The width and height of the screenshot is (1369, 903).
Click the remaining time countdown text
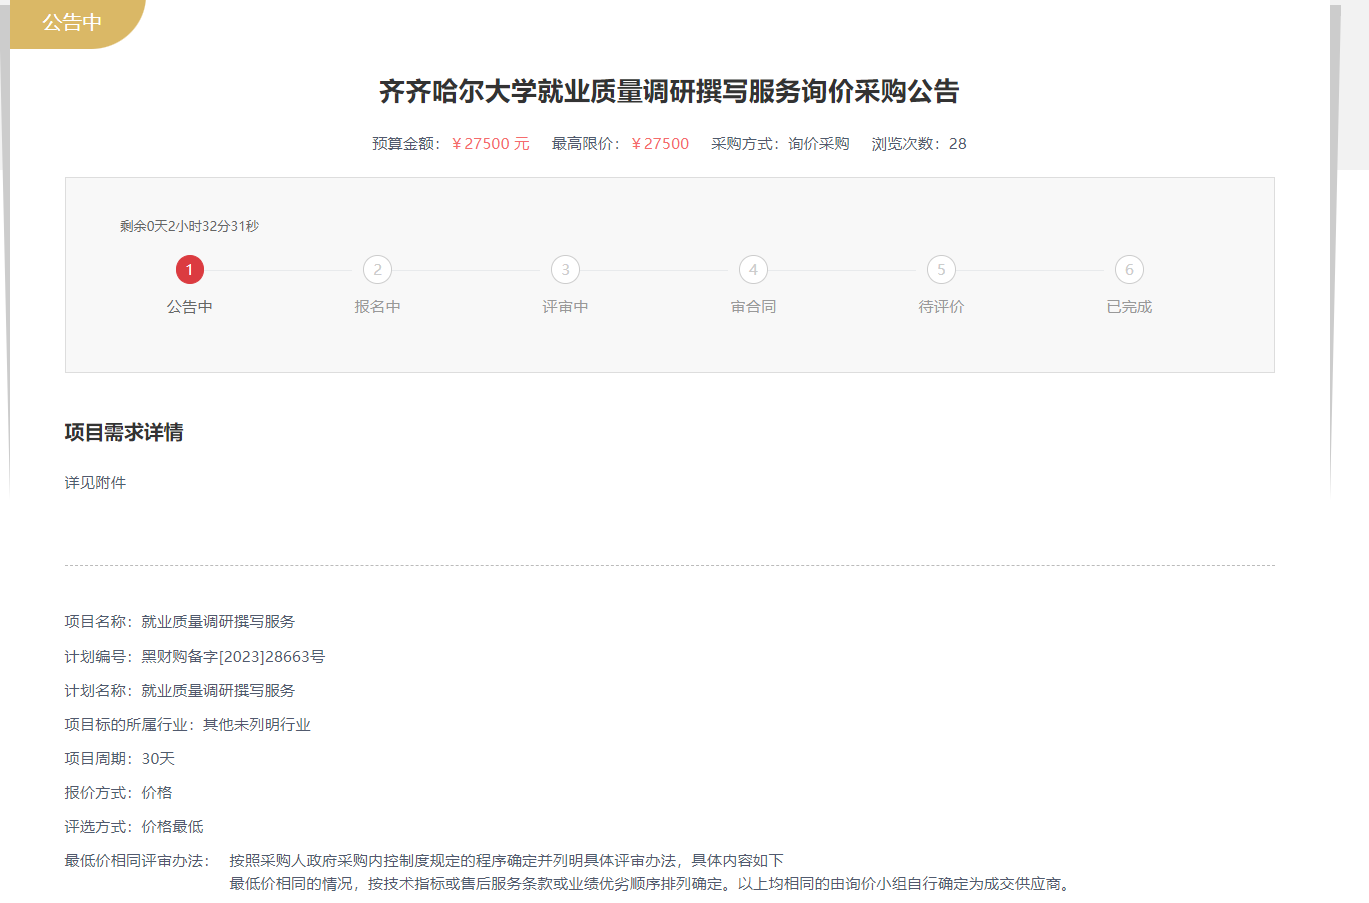click(189, 226)
